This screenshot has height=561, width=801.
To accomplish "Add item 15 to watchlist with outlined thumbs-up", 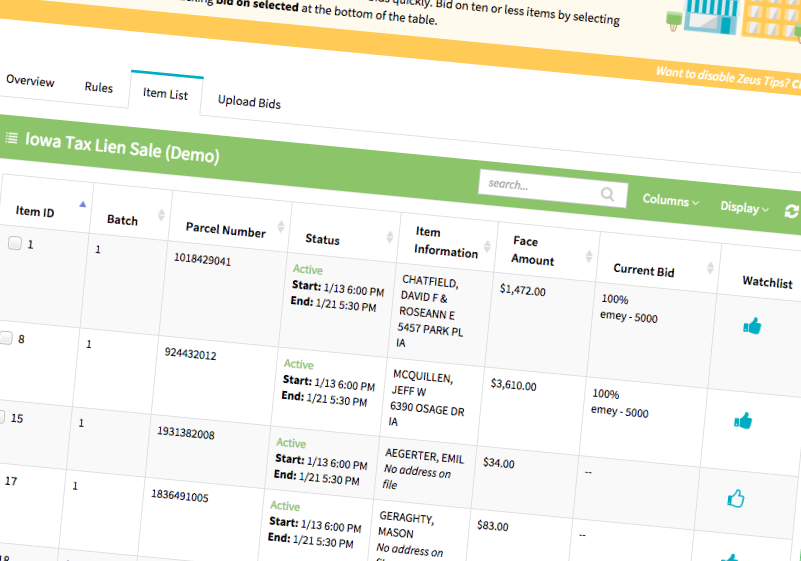I will pyautogui.click(x=736, y=498).
